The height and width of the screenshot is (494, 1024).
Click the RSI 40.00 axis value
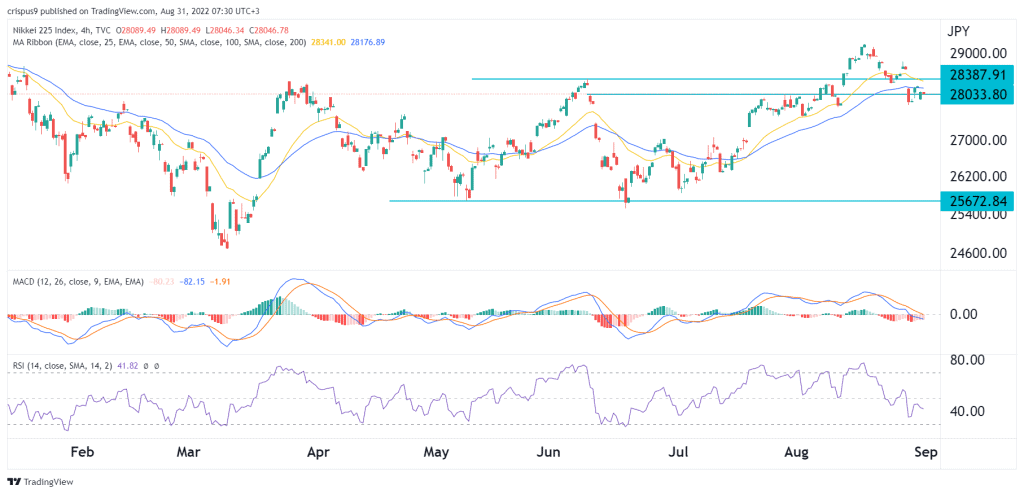[967, 411]
